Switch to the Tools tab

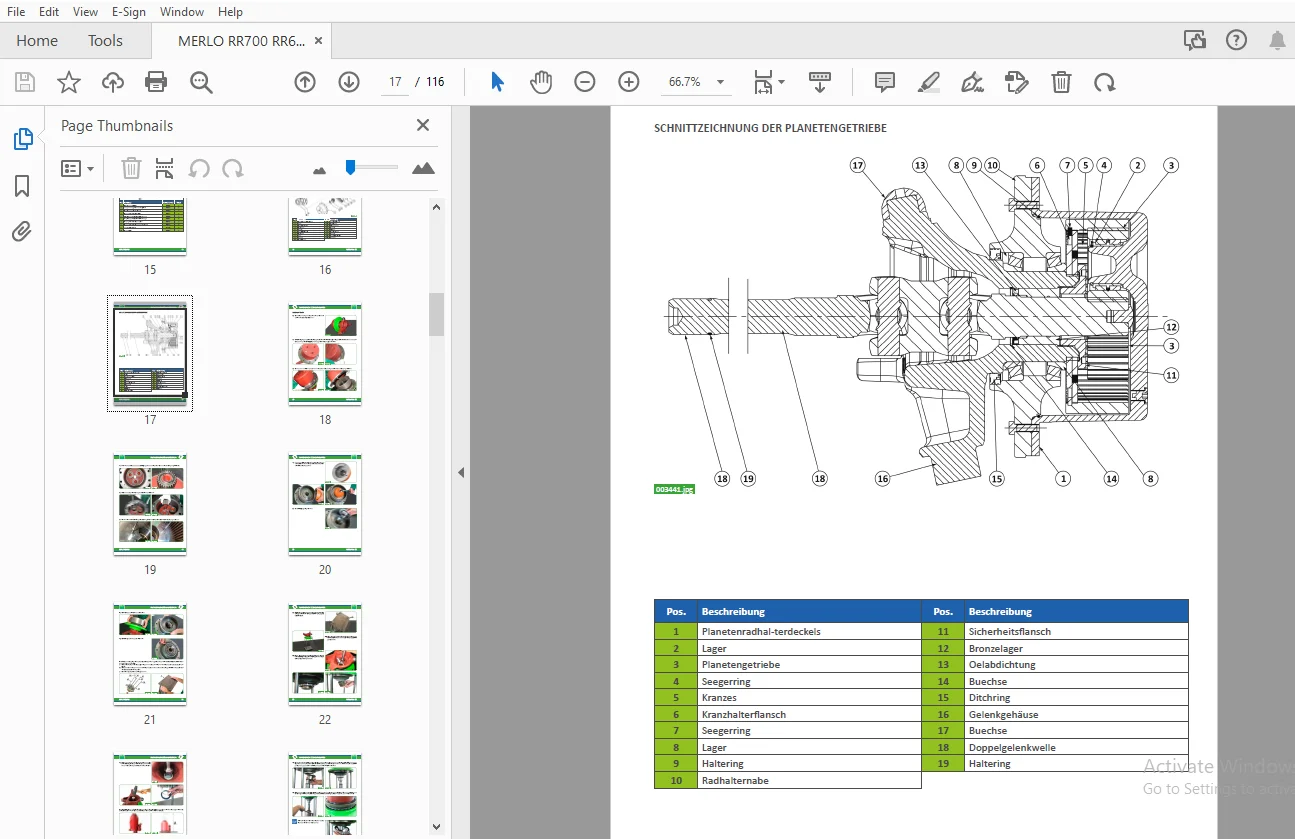(x=105, y=41)
